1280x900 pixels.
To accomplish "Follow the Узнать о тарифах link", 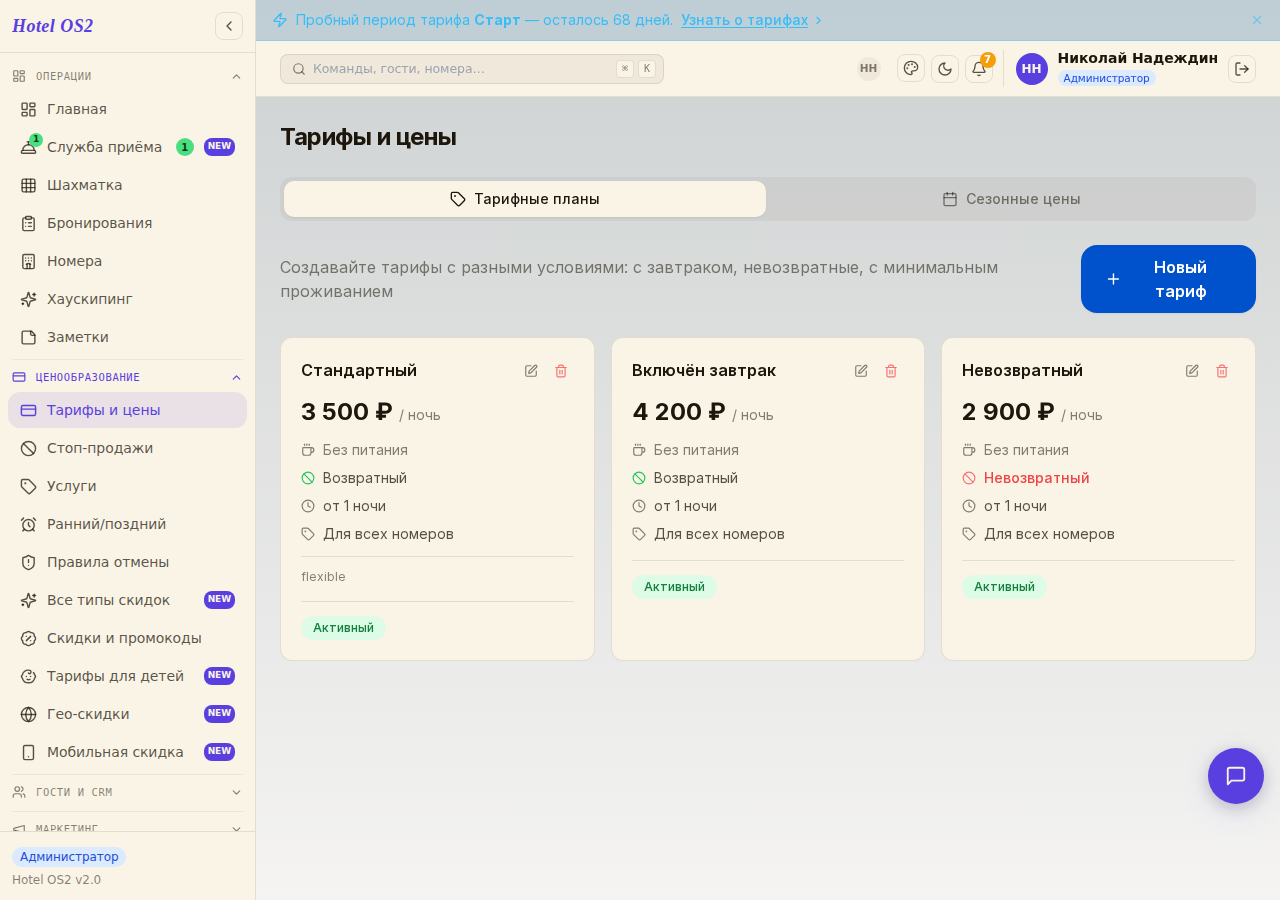I will pos(745,20).
